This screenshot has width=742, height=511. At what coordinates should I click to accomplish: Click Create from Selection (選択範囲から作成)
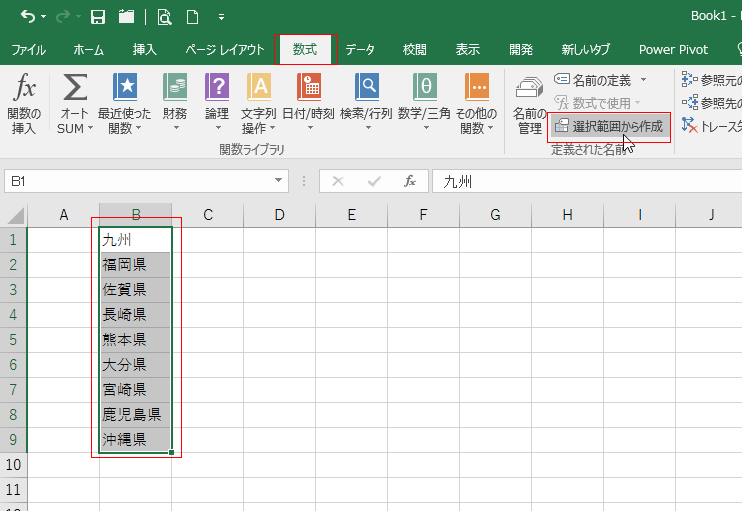(x=609, y=126)
